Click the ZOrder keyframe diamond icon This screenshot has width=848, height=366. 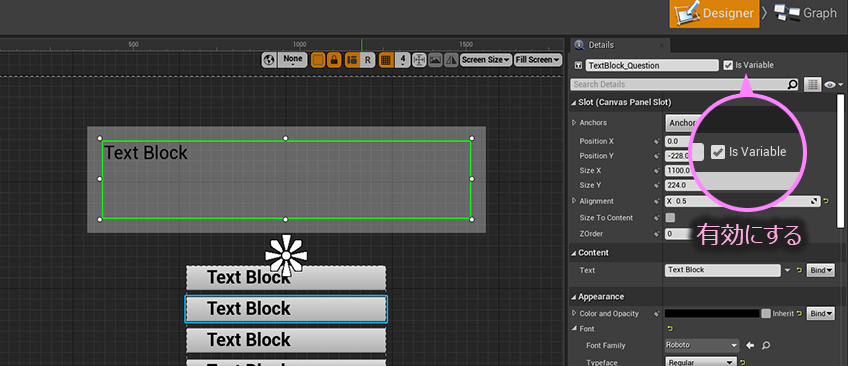click(x=657, y=234)
